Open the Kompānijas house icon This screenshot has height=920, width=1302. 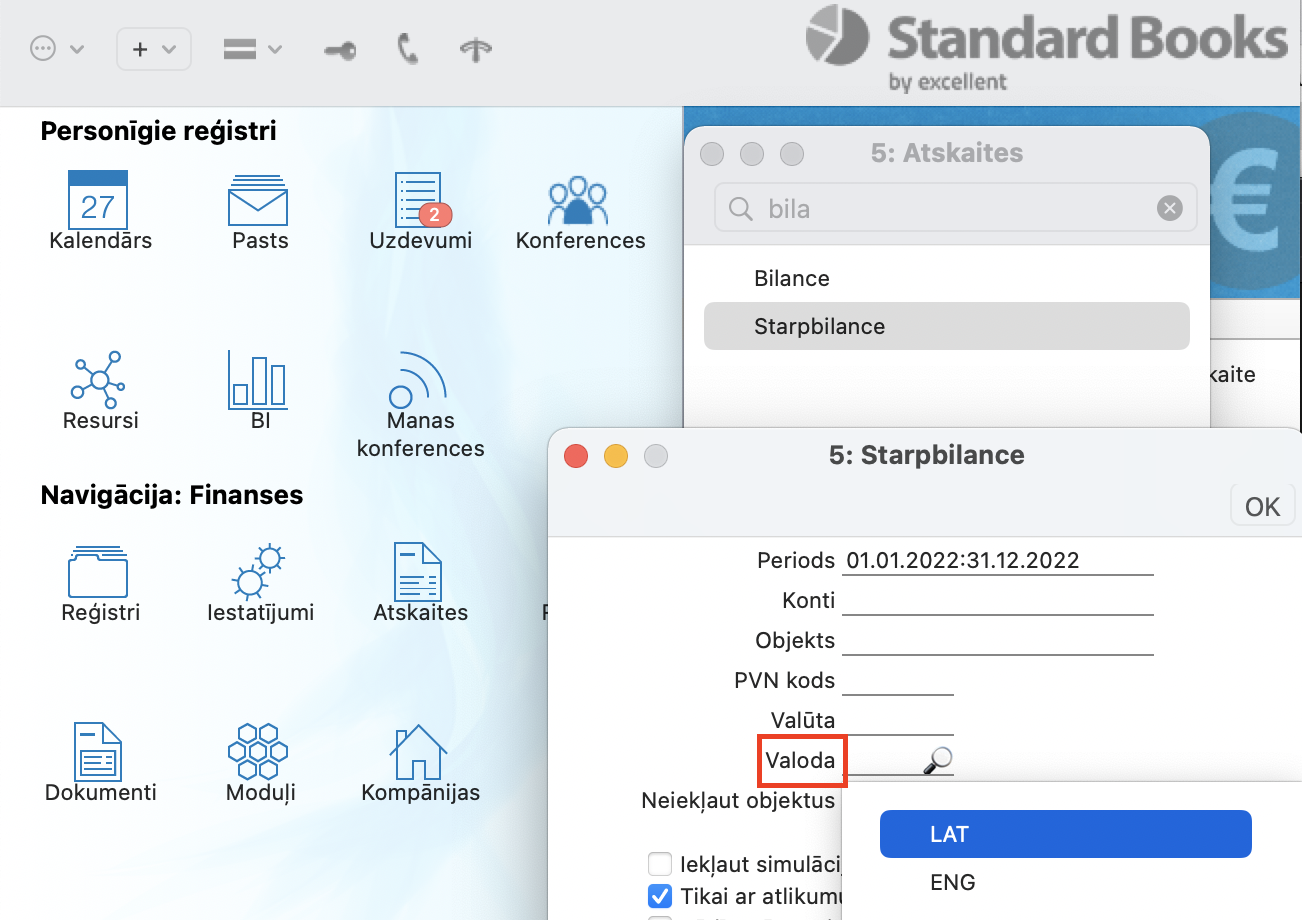pyautogui.click(x=419, y=752)
